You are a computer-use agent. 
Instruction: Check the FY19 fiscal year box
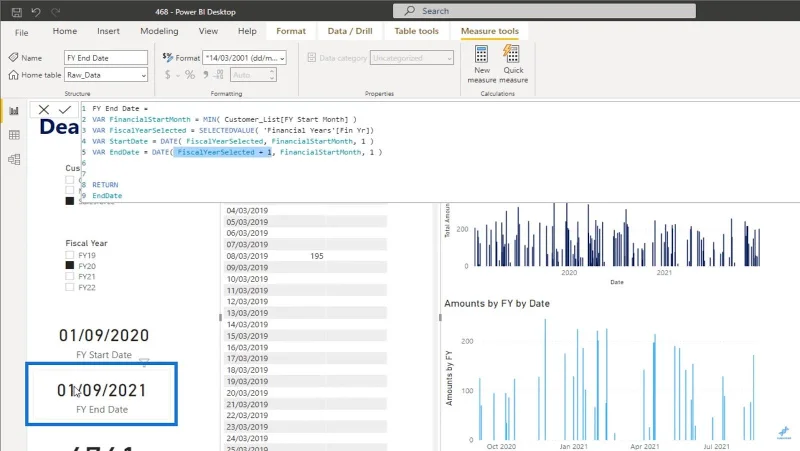[69, 255]
